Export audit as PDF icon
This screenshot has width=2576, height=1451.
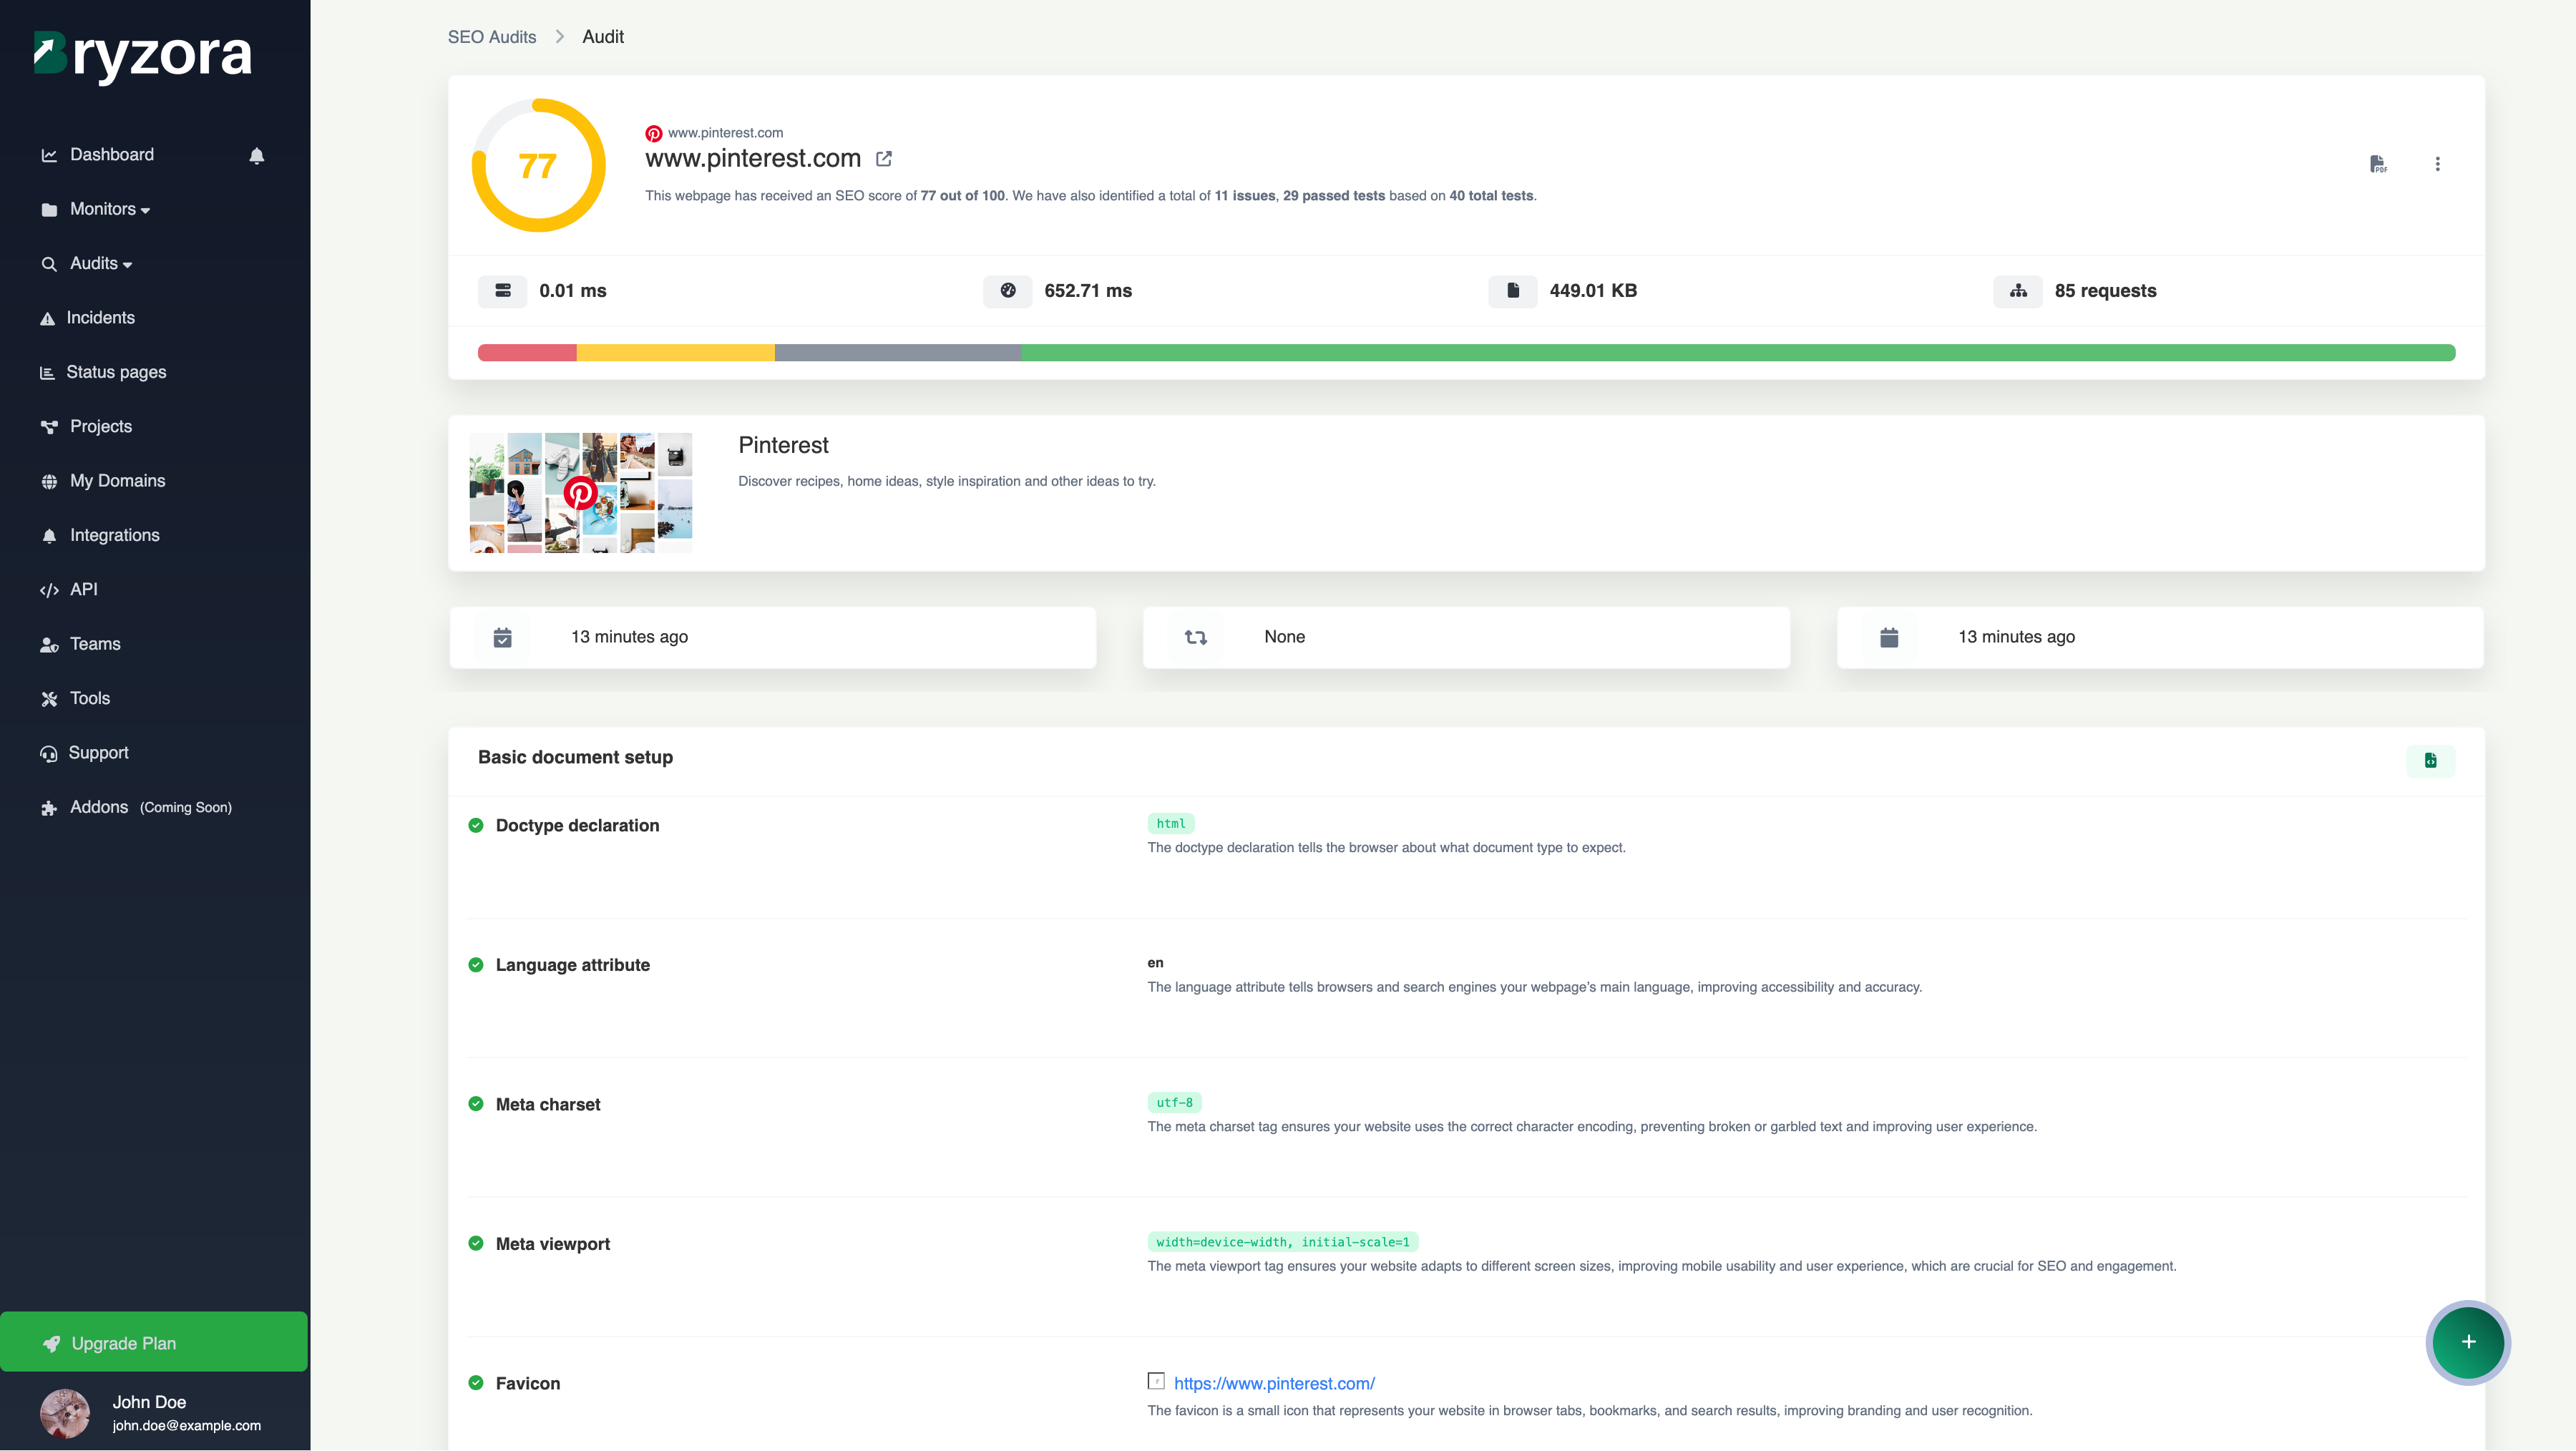click(2378, 164)
